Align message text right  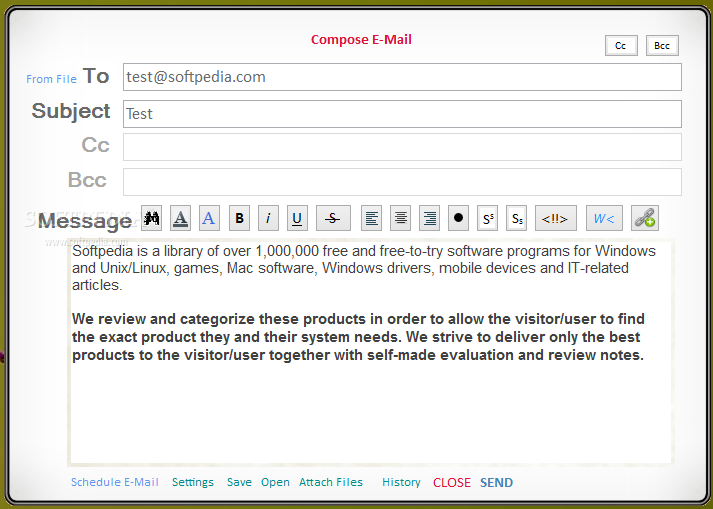pos(429,218)
